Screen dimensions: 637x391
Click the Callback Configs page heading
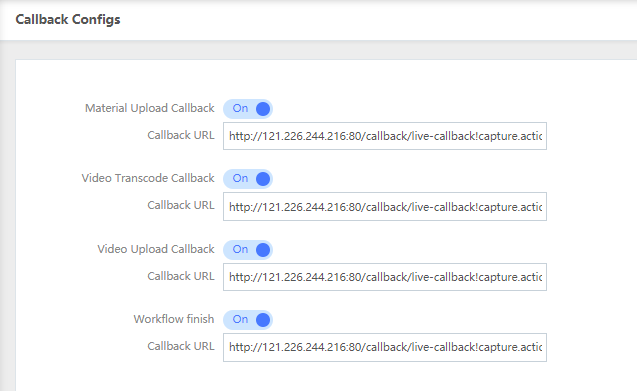coord(68,20)
